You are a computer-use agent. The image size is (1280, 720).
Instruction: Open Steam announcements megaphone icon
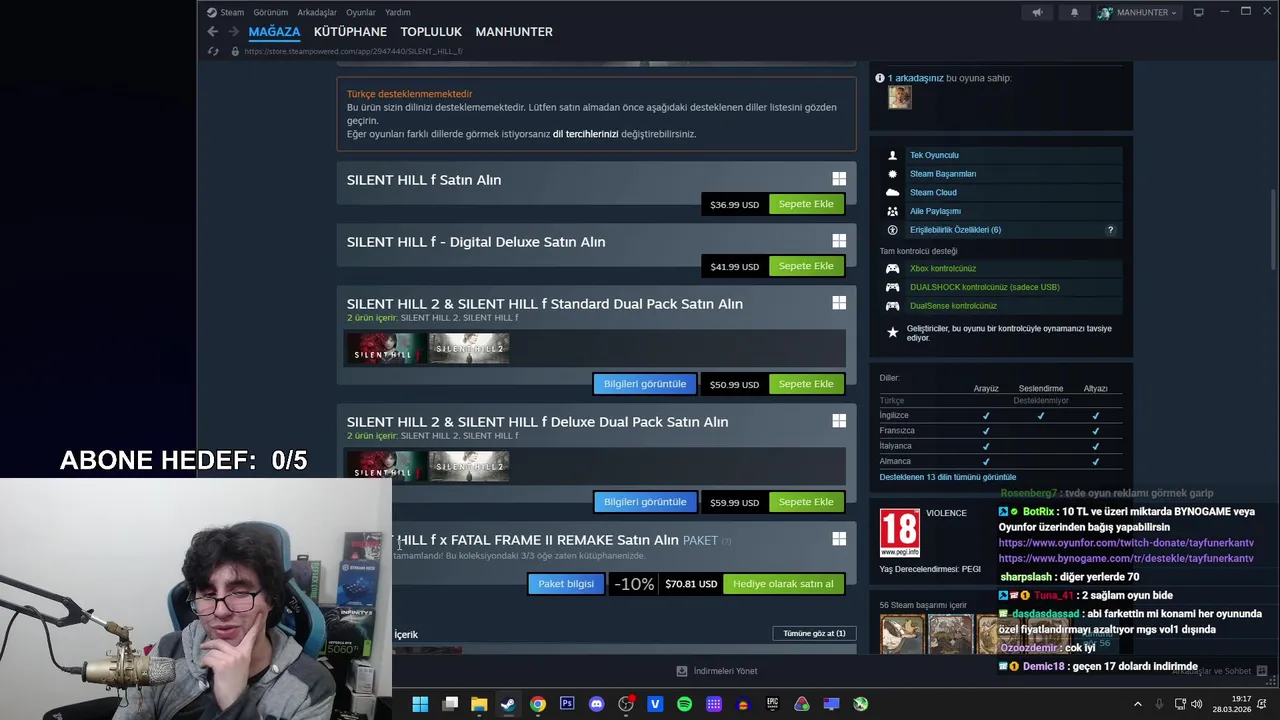pos(1037,12)
